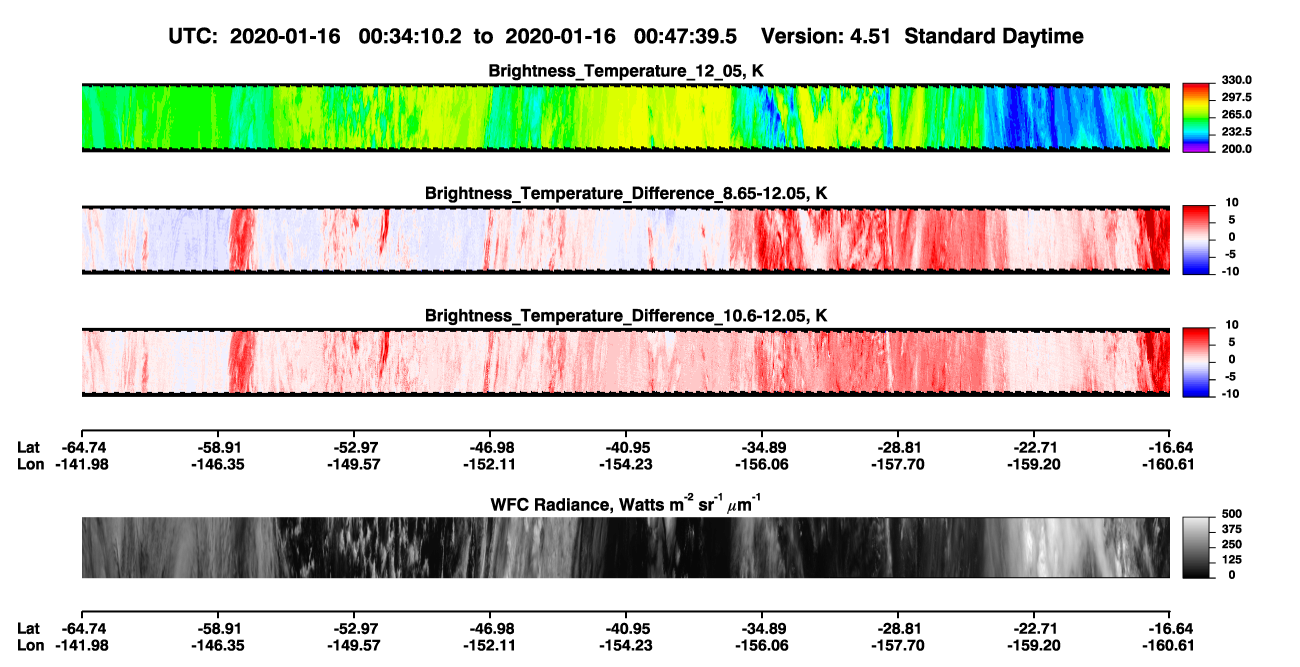The height and width of the screenshot is (667, 1300).
Task: Click latitude -22.71 on the bottom axis
Action: tap(1034, 628)
